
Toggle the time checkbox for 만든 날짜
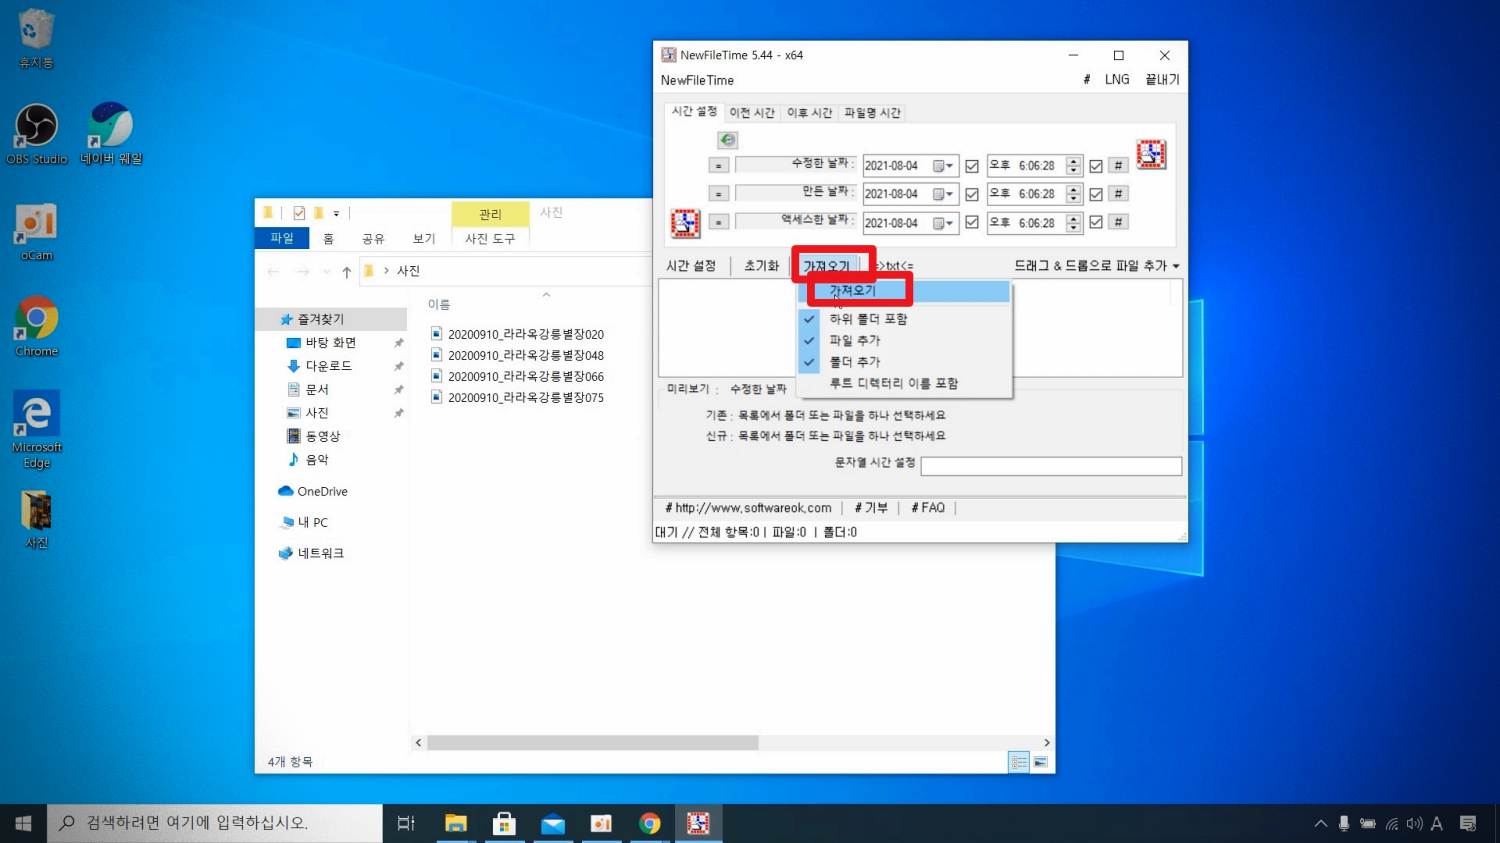[x=1096, y=194]
